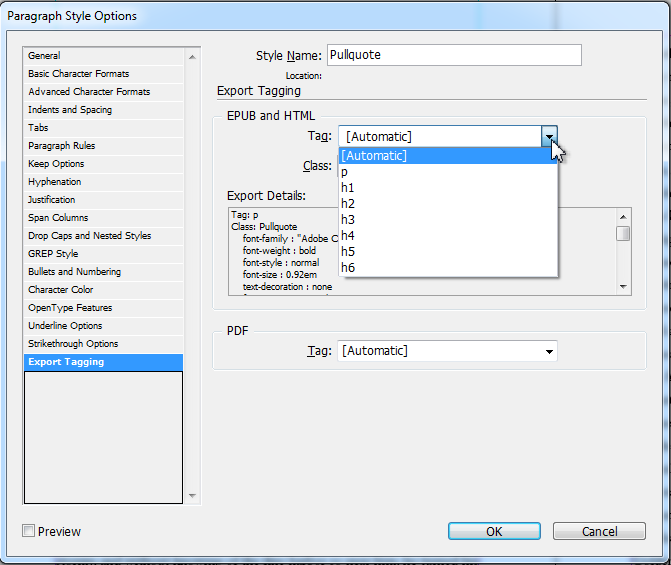
Task: Open Underline Options category
Action: [x=104, y=325]
